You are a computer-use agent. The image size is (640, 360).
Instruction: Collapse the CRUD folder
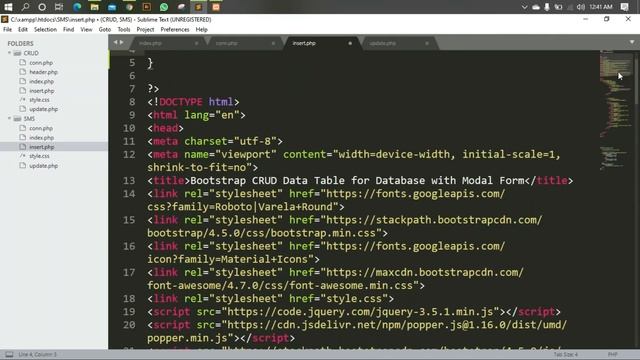pos(9,53)
